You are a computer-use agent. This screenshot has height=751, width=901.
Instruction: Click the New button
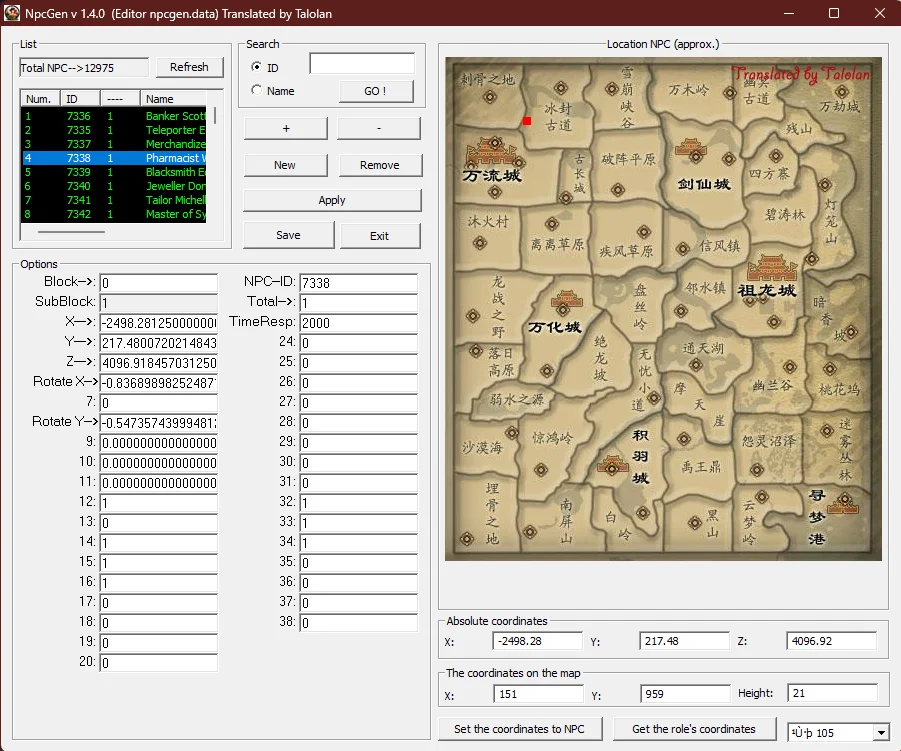tap(284, 165)
